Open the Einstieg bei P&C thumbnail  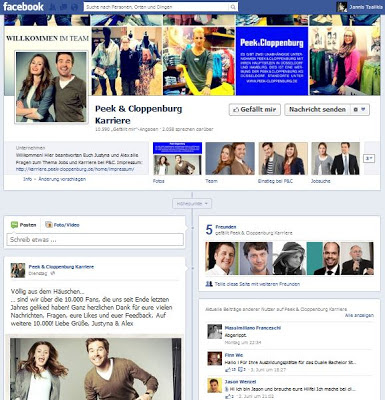coord(283,158)
